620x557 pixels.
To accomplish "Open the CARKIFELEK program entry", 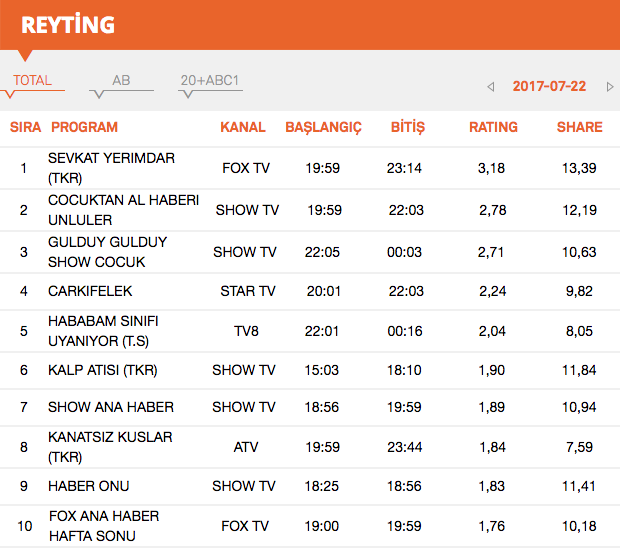I will (x=90, y=291).
